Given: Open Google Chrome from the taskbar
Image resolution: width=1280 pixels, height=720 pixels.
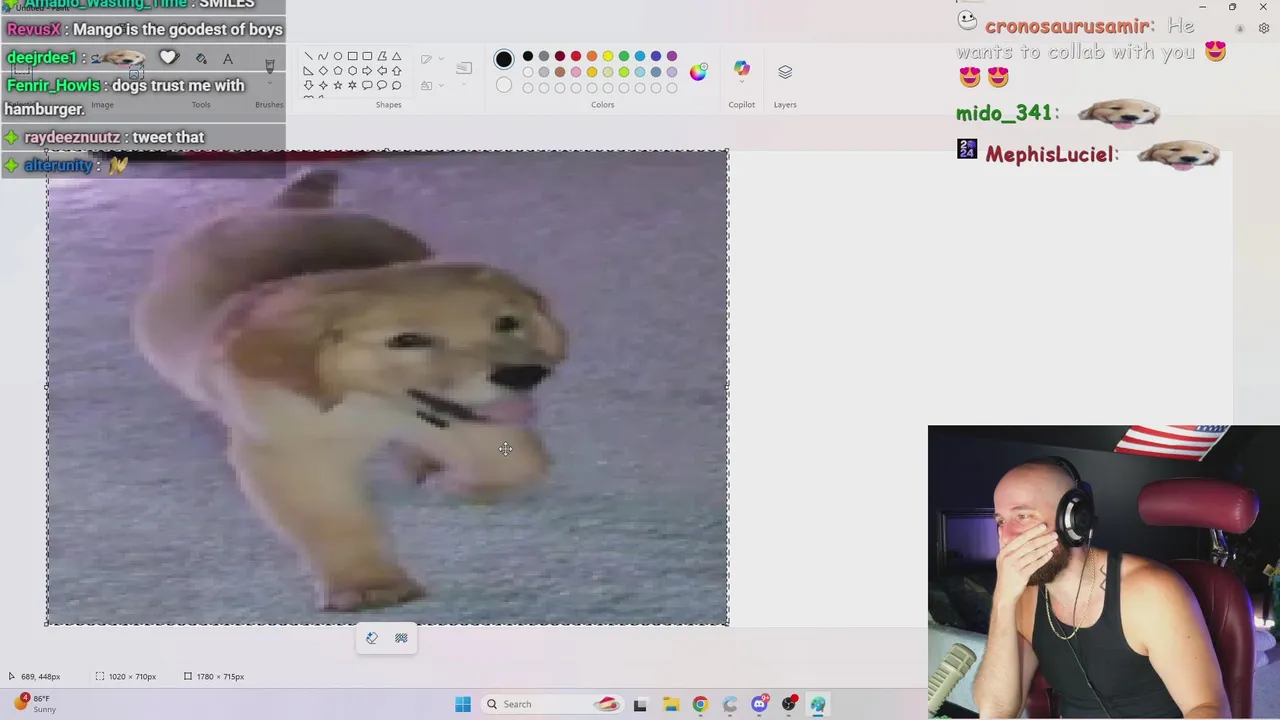Looking at the screenshot, I should point(700,704).
